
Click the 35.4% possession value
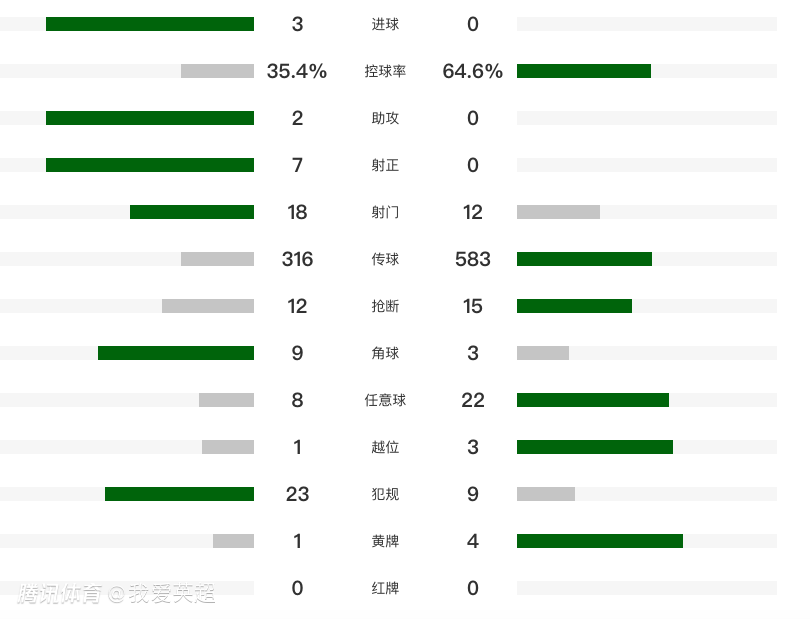pos(297,71)
